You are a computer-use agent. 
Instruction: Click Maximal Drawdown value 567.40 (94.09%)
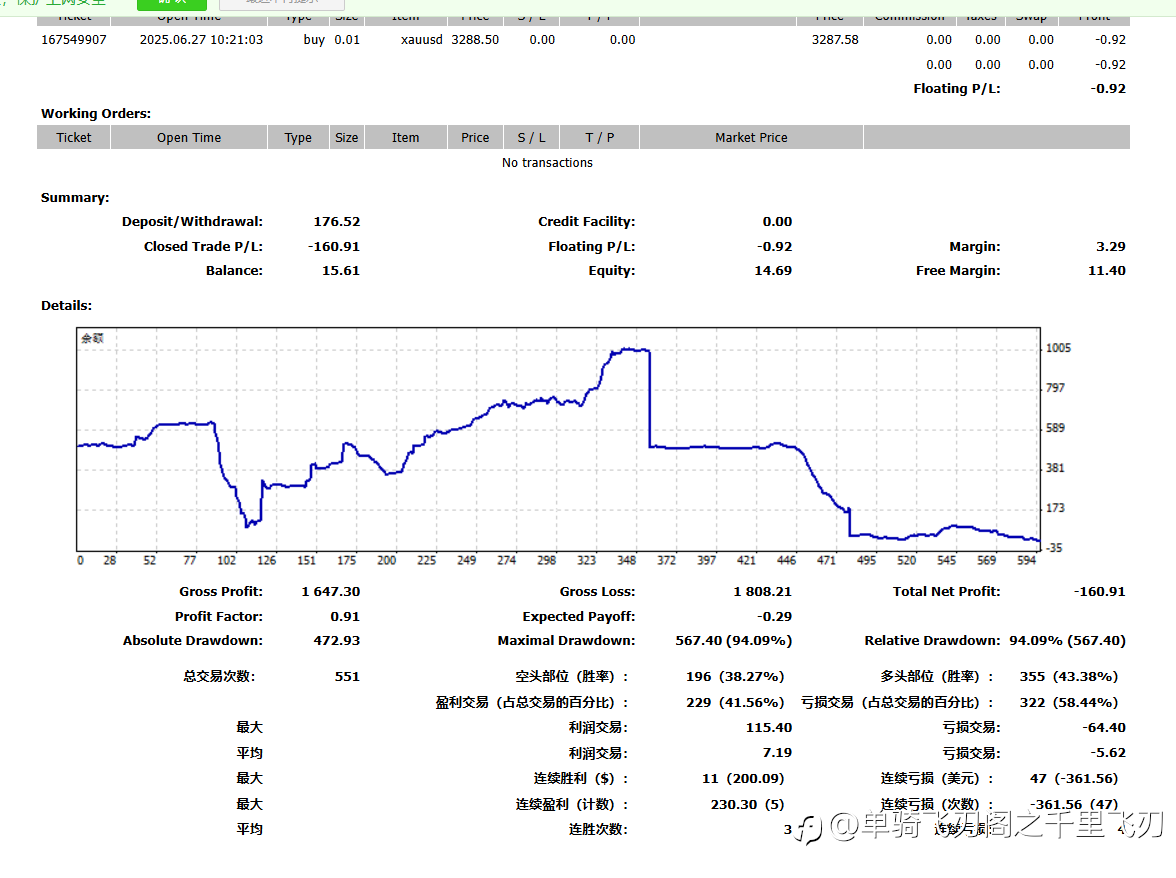click(x=734, y=640)
